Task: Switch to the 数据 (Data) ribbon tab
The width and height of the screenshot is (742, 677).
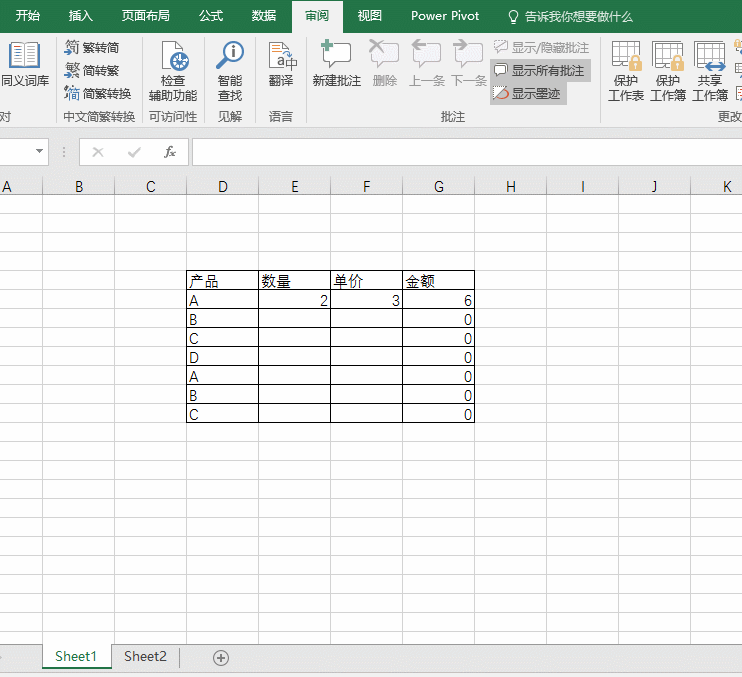Action: [x=264, y=16]
